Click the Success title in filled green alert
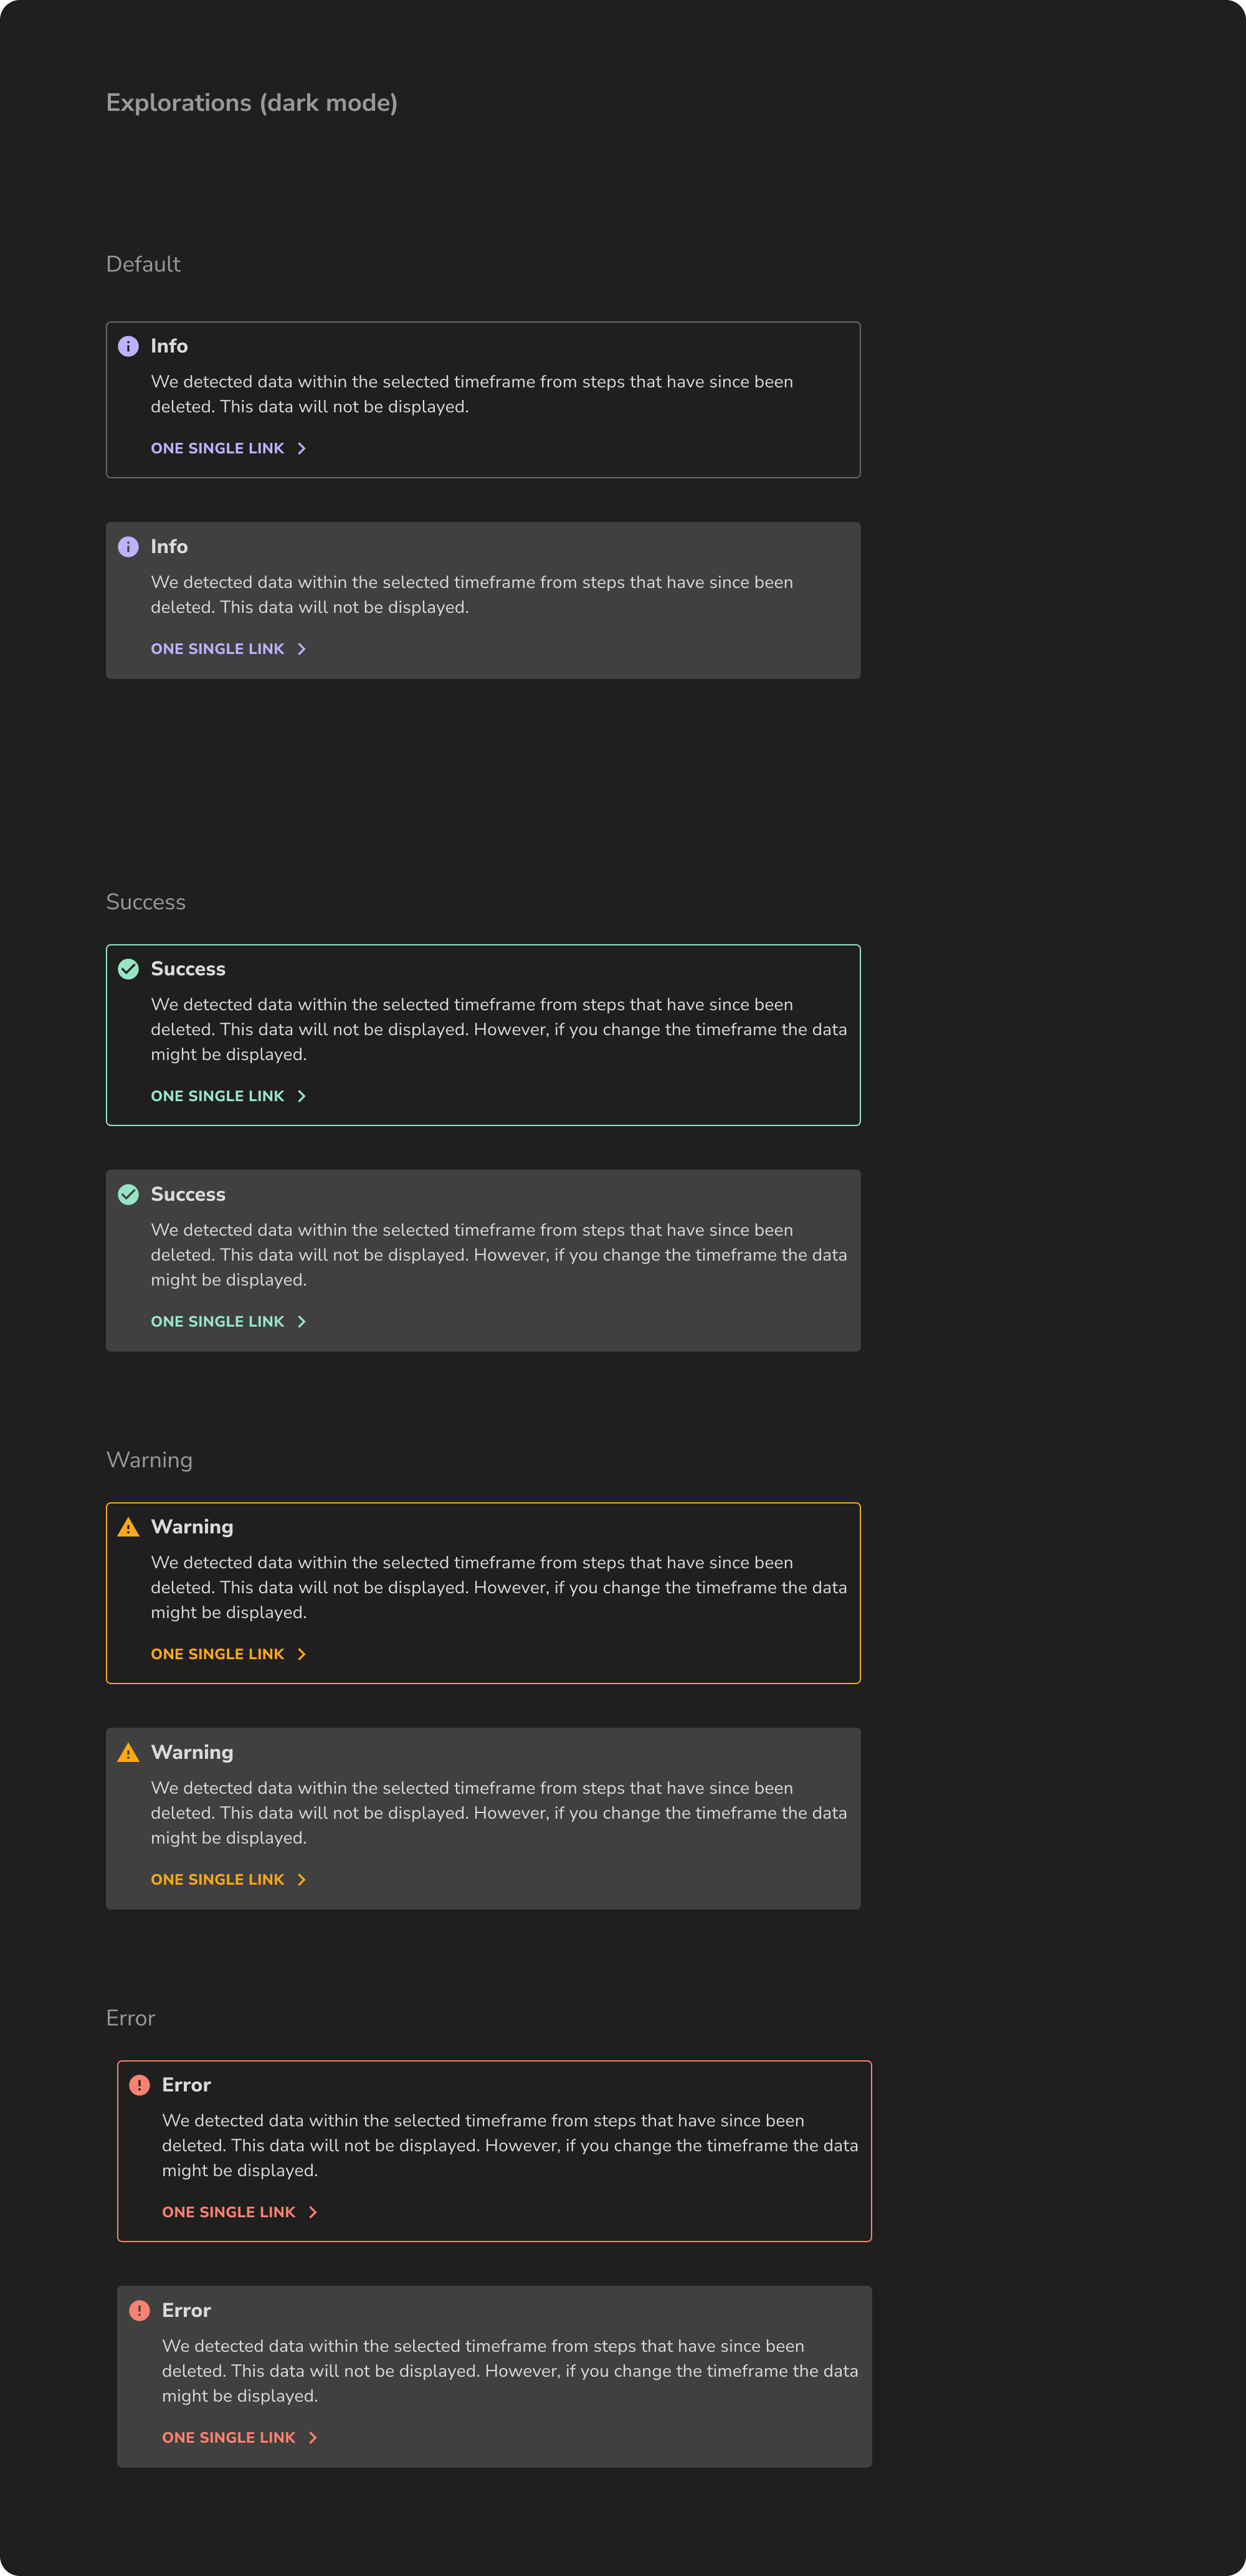Viewport: 1246px width, 2576px height. click(188, 1194)
